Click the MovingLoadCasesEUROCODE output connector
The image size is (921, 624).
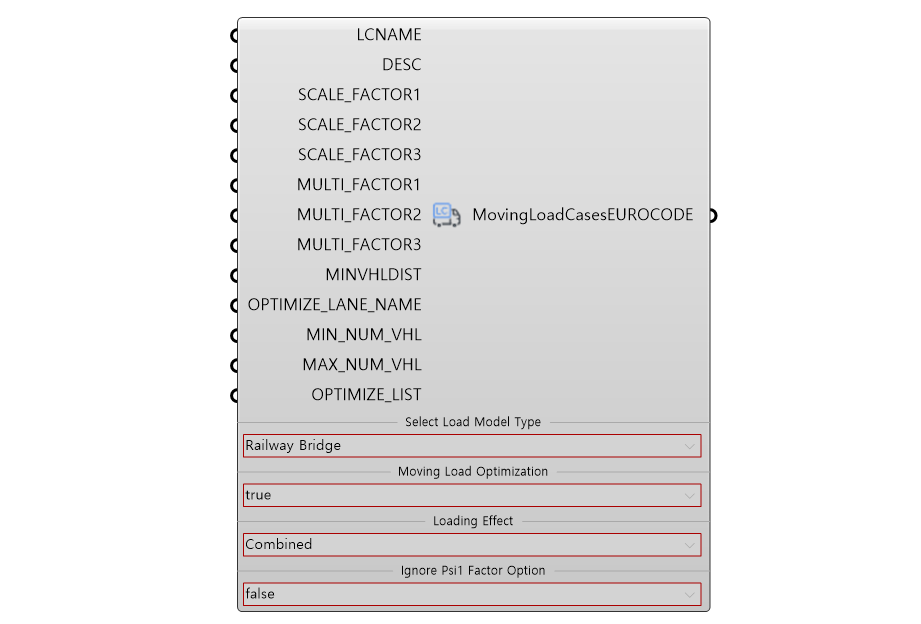[712, 215]
